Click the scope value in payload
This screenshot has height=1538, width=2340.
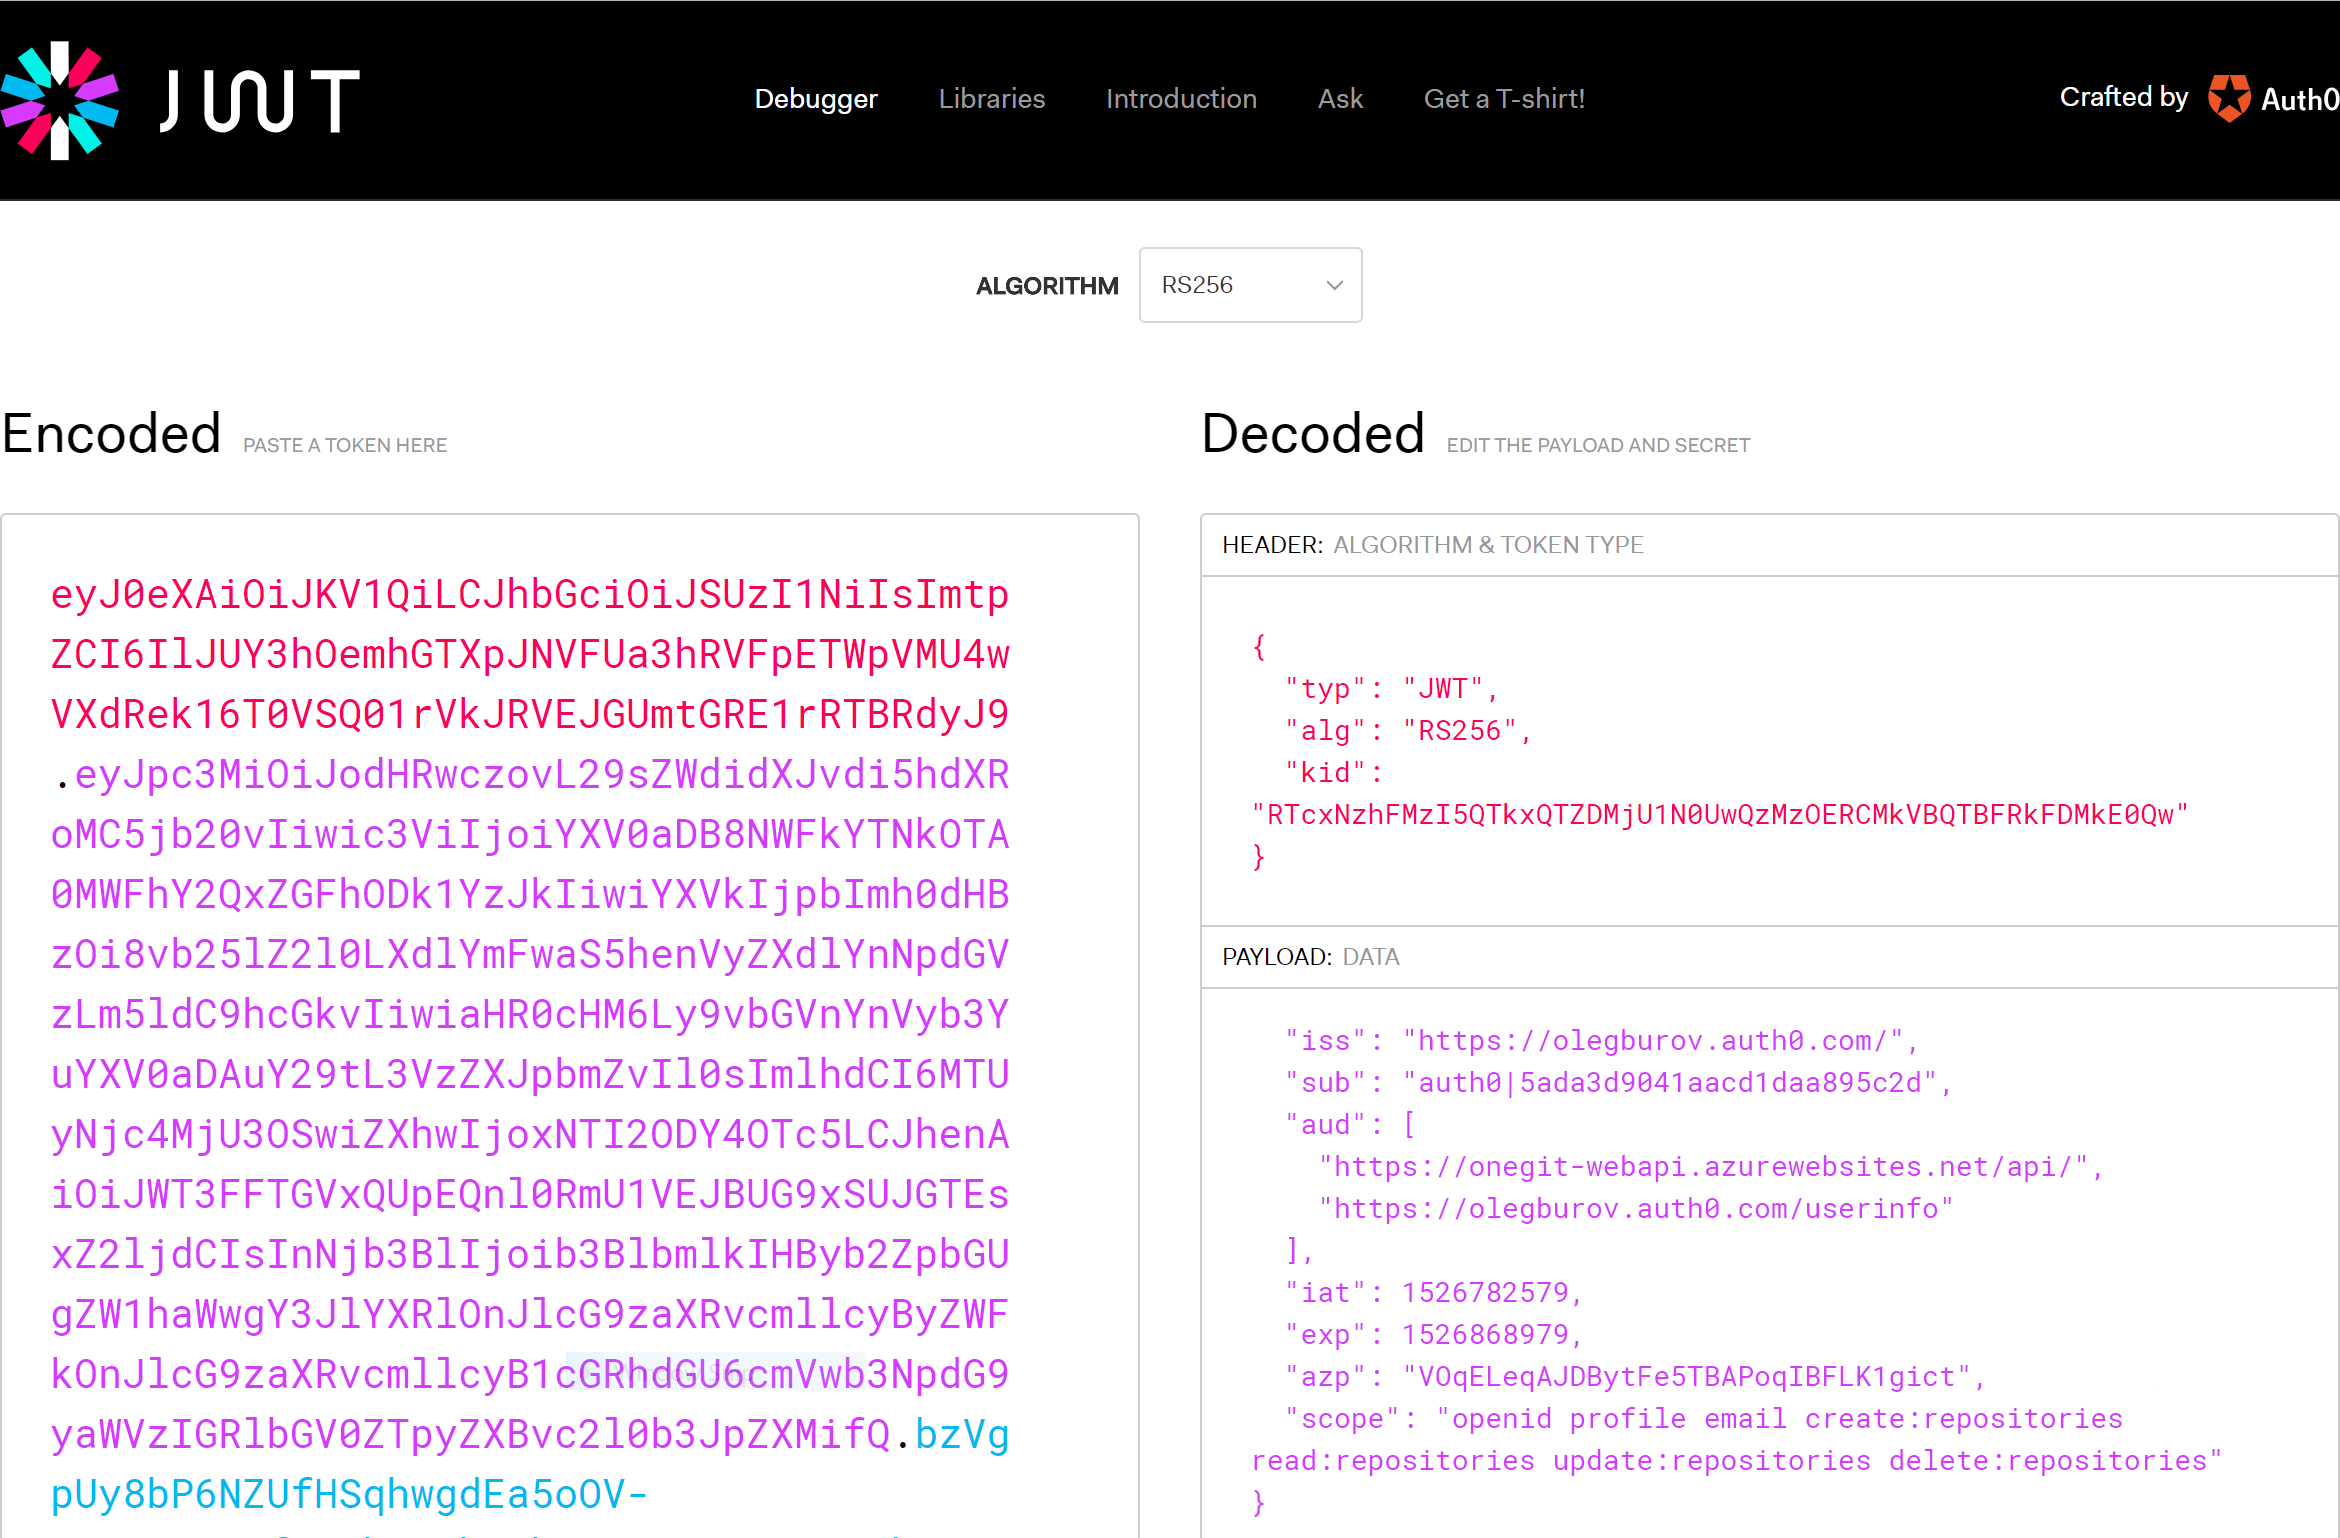point(1780,1420)
